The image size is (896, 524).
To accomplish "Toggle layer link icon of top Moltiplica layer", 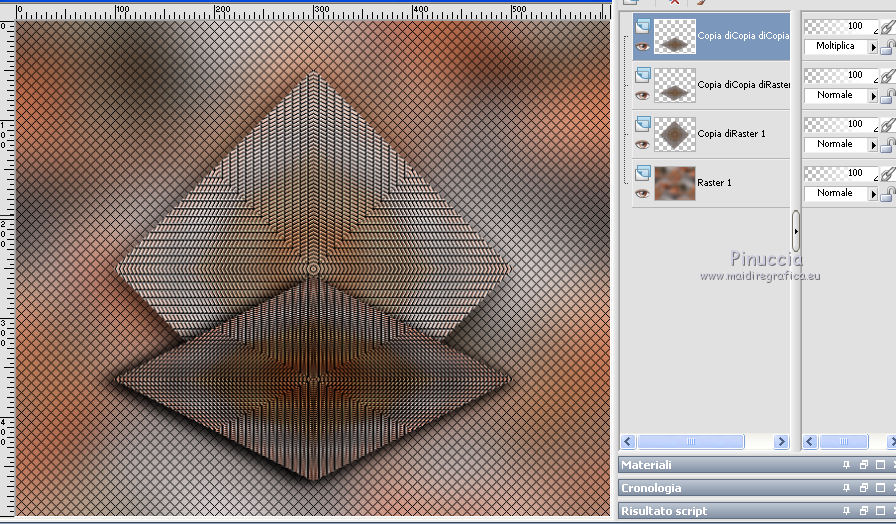I will click(887, 26).
